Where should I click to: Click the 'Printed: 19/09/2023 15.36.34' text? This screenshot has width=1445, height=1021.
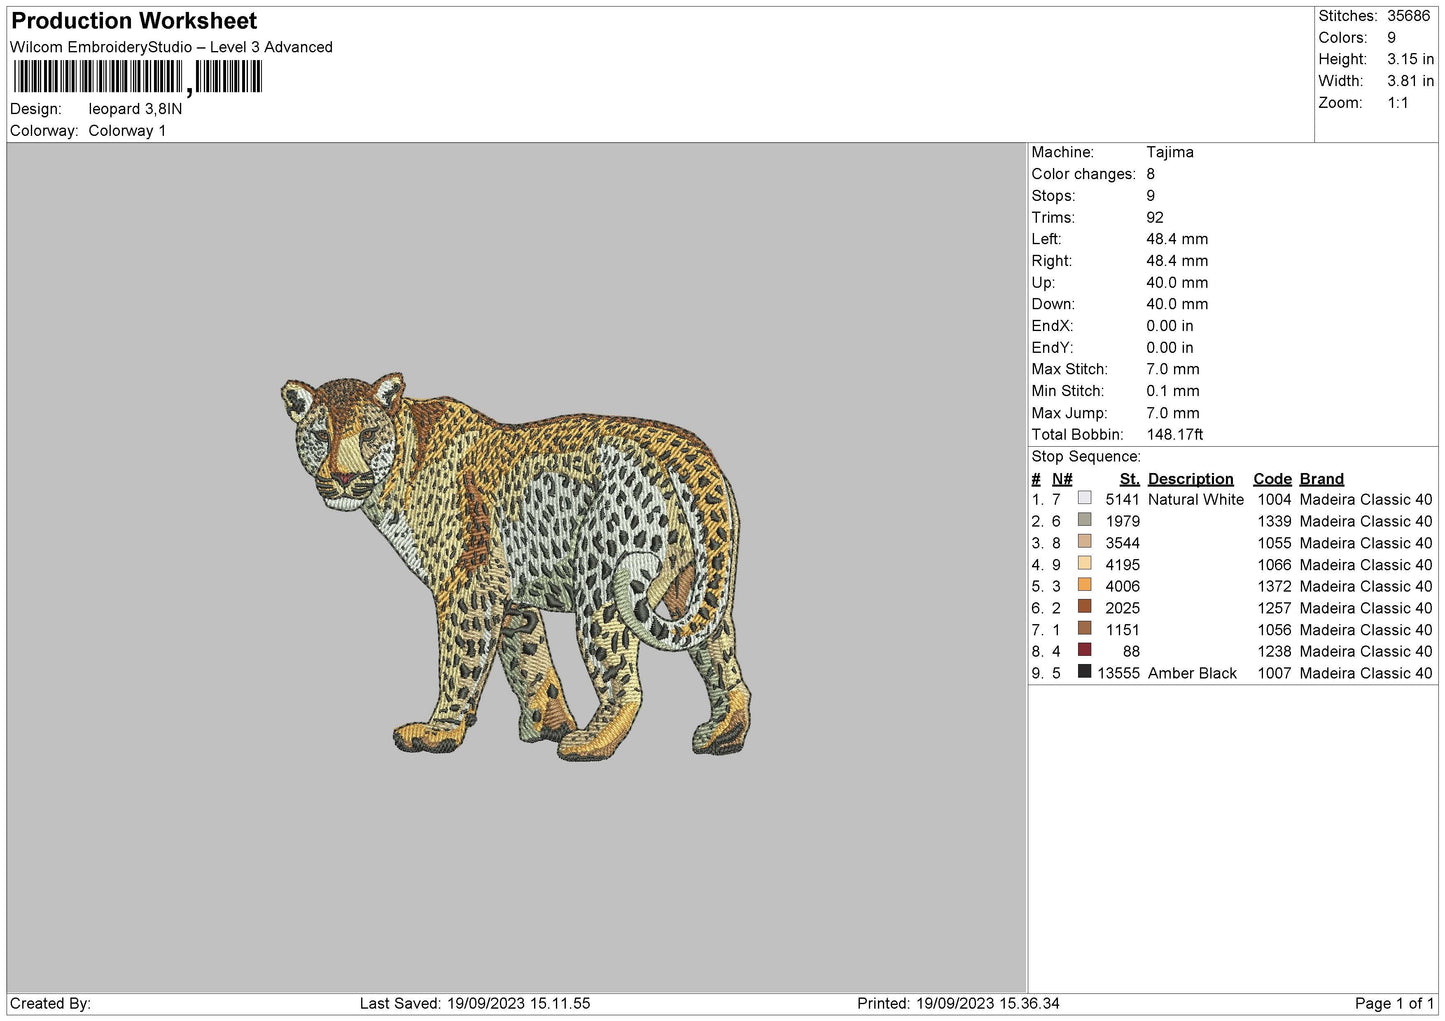[x=958, y=1003]
